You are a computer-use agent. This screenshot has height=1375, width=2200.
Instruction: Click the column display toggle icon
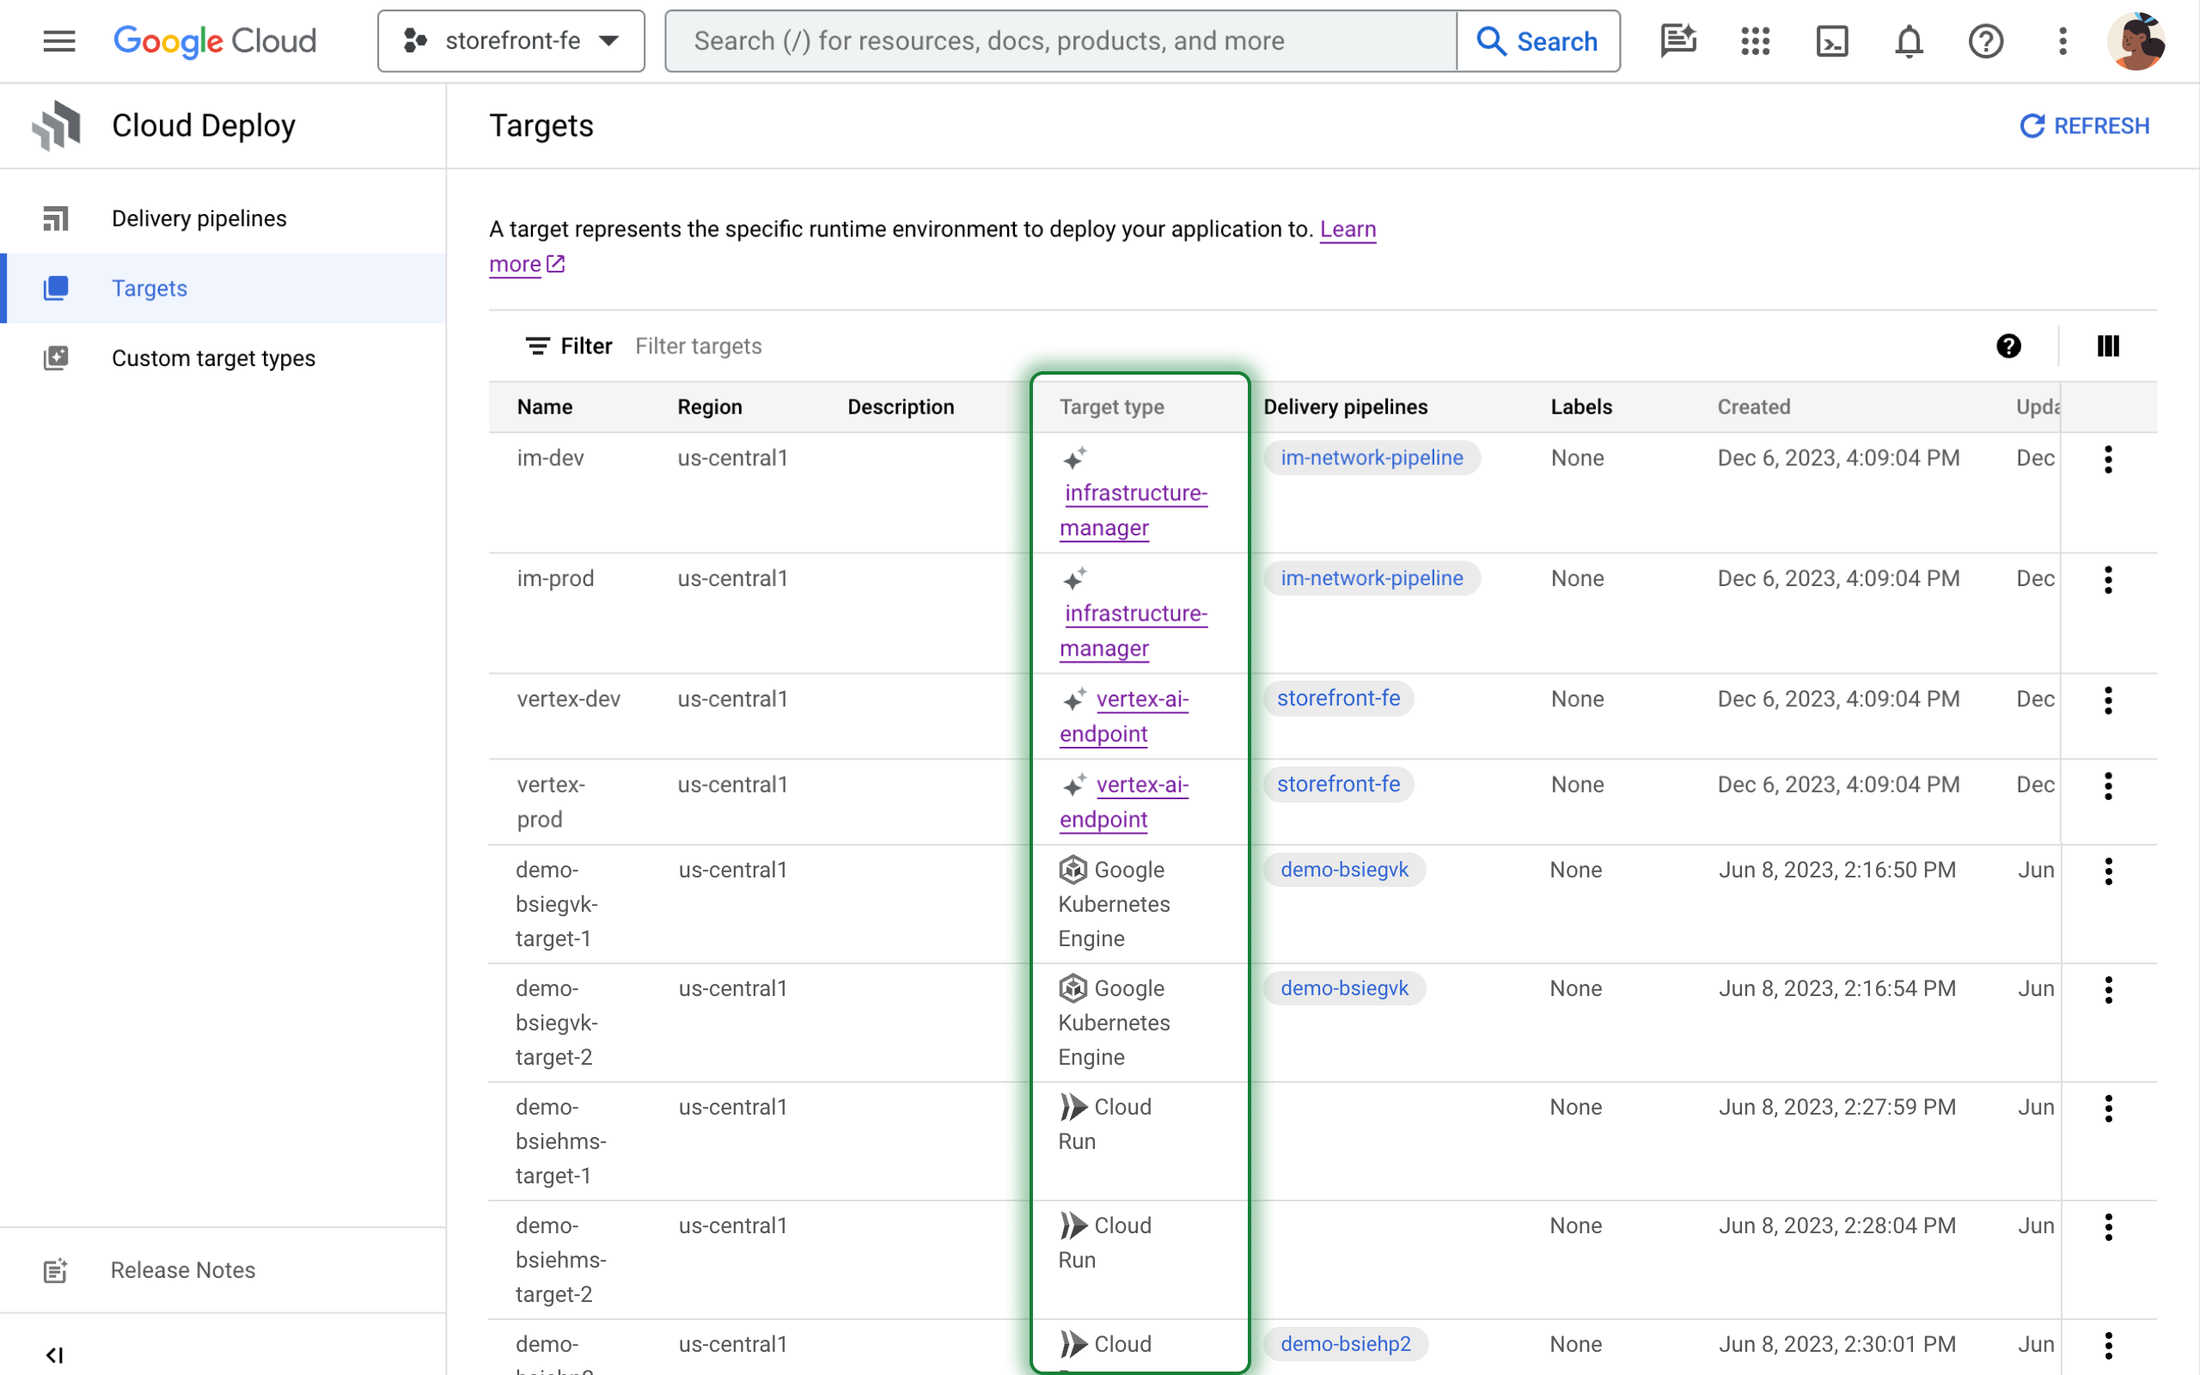[2108, 345]
